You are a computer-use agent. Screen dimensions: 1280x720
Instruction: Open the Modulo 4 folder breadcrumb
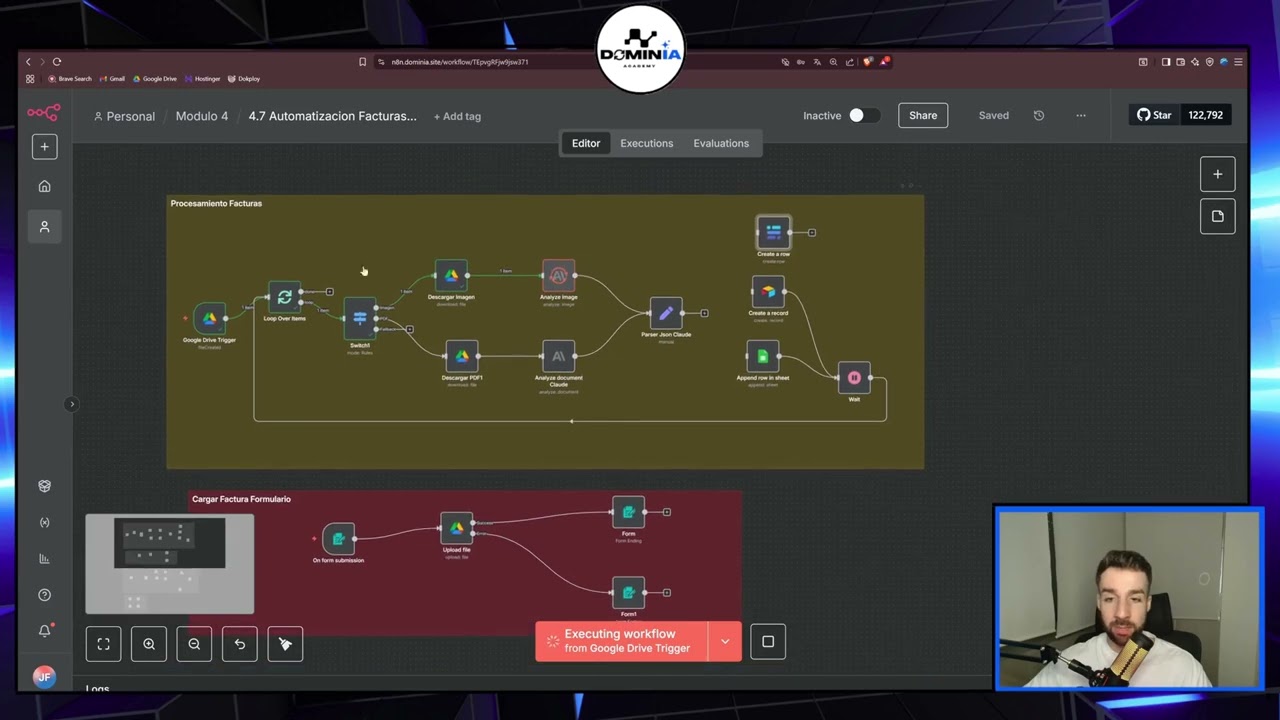[202, 116]
